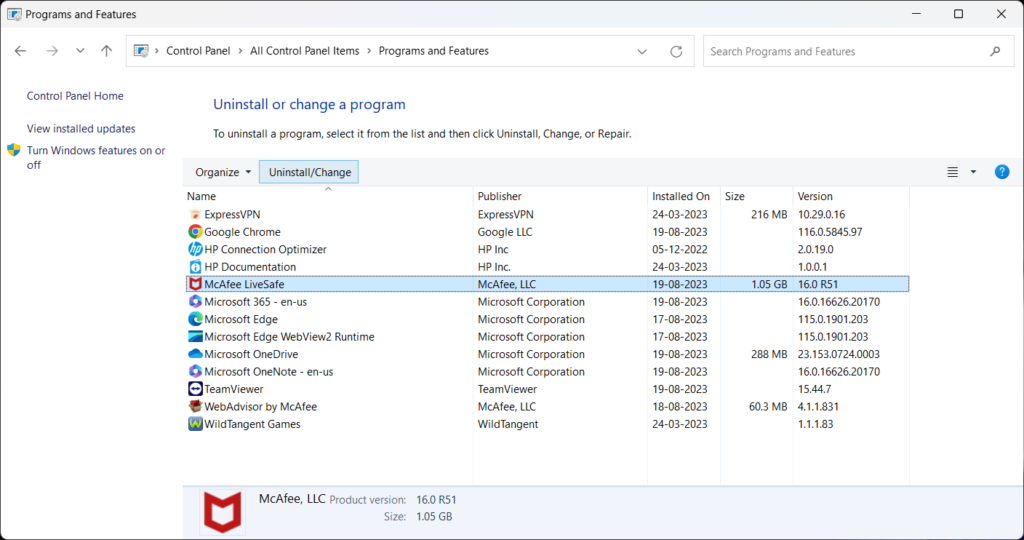This screenshot has width=1024, height=540.
Task: Click the TeamViewer icon
Action: pos(195,389)
